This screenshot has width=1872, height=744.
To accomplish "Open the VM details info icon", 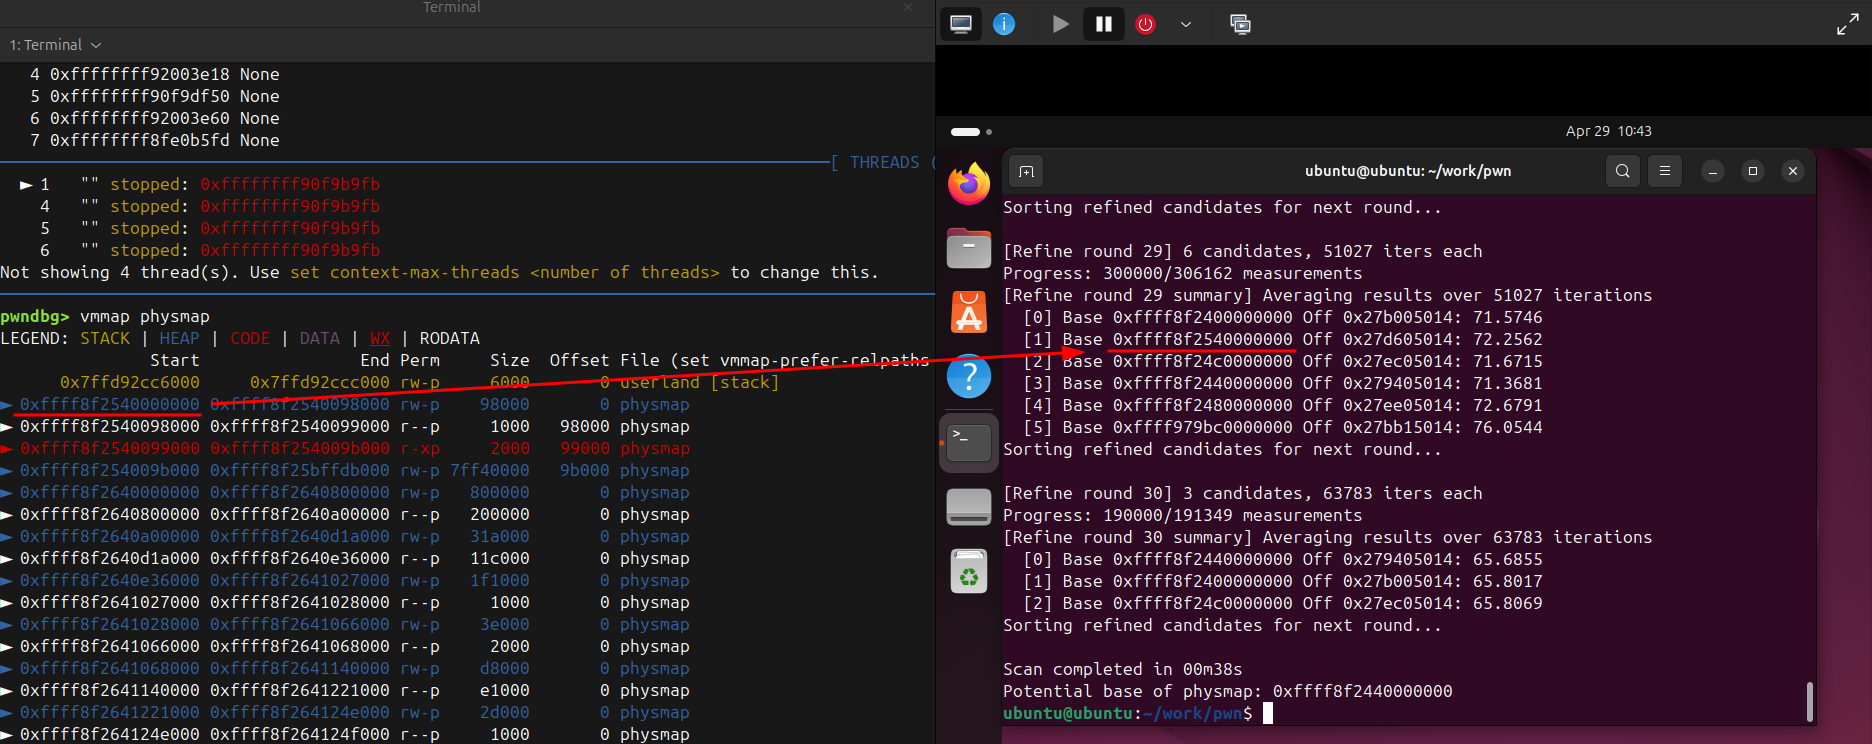I will [x=1004, y=24].
